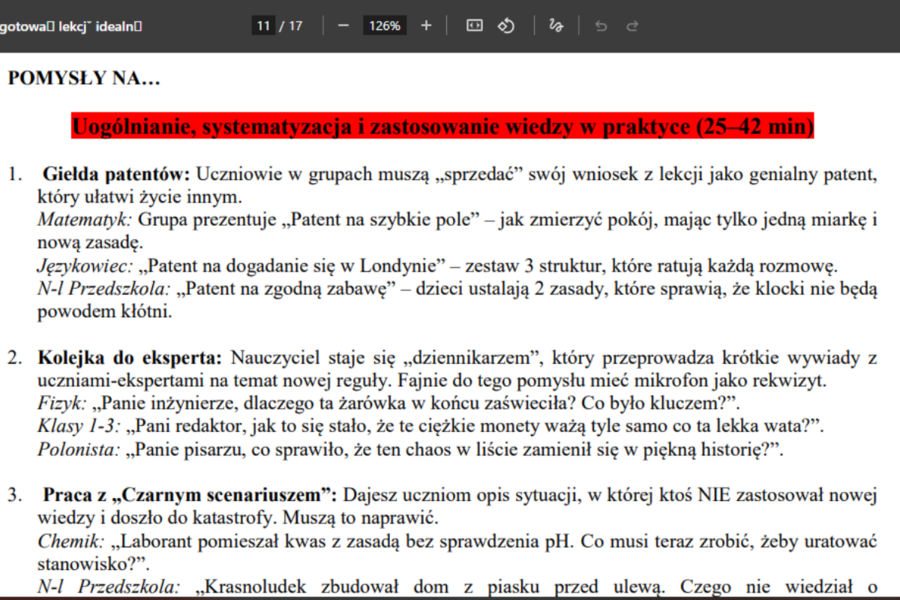Rotate the page counterclockwise
900x600 pixels.
(506, 25)
